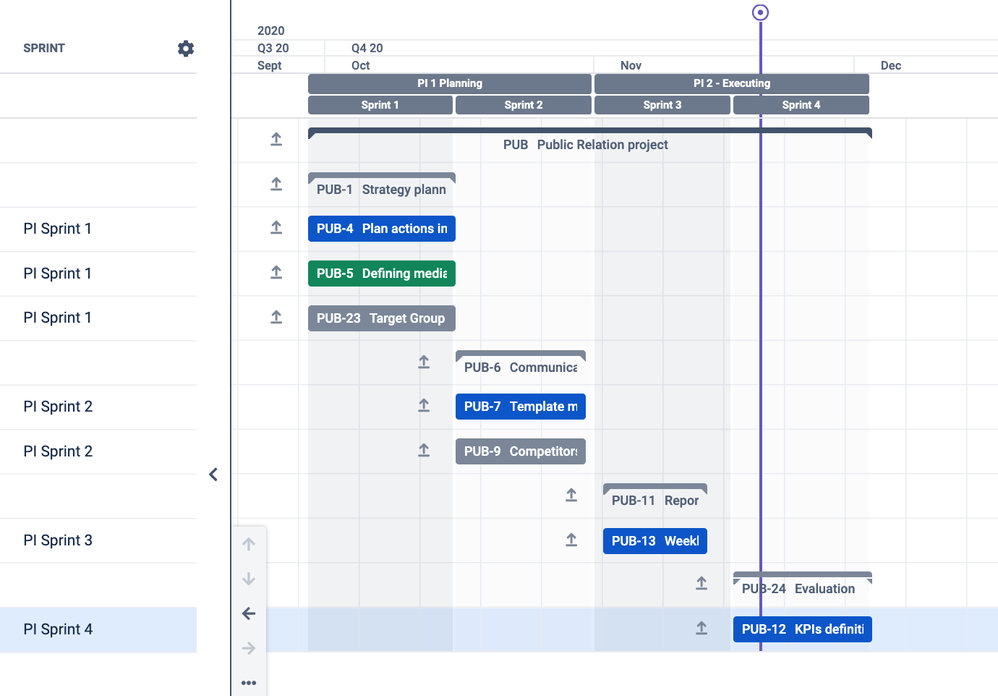Click outdent icon beside PUB-13 bar
The width and height of the screenshot is (998, 696).
coord(572,539)
